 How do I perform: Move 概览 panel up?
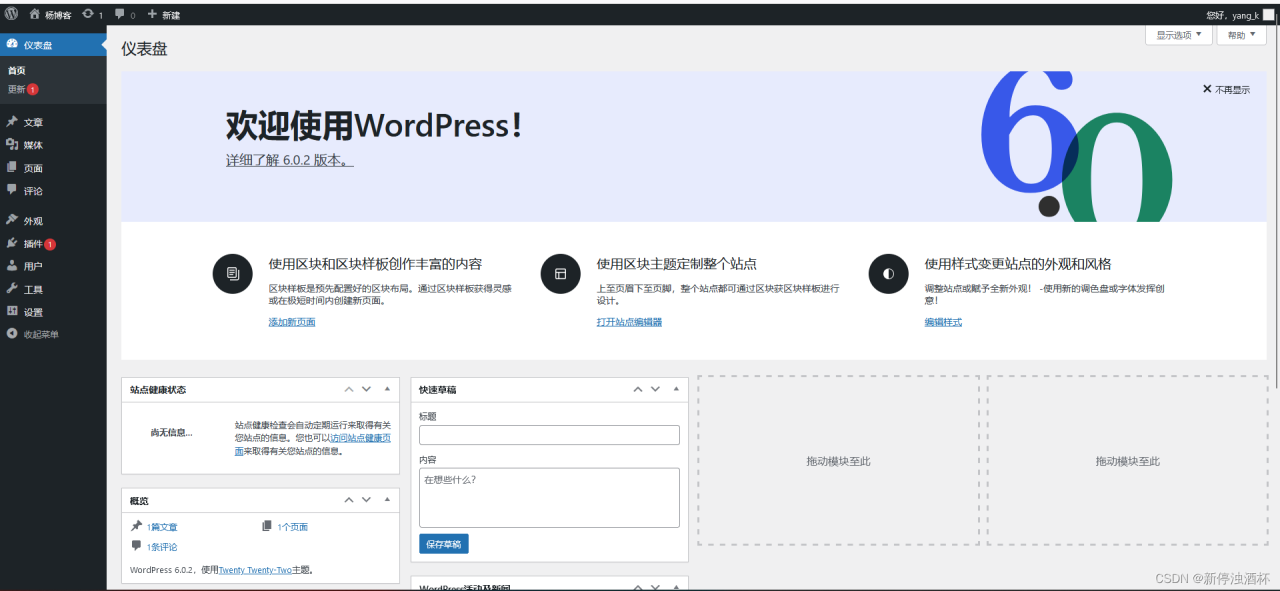(x=349, y=499)
